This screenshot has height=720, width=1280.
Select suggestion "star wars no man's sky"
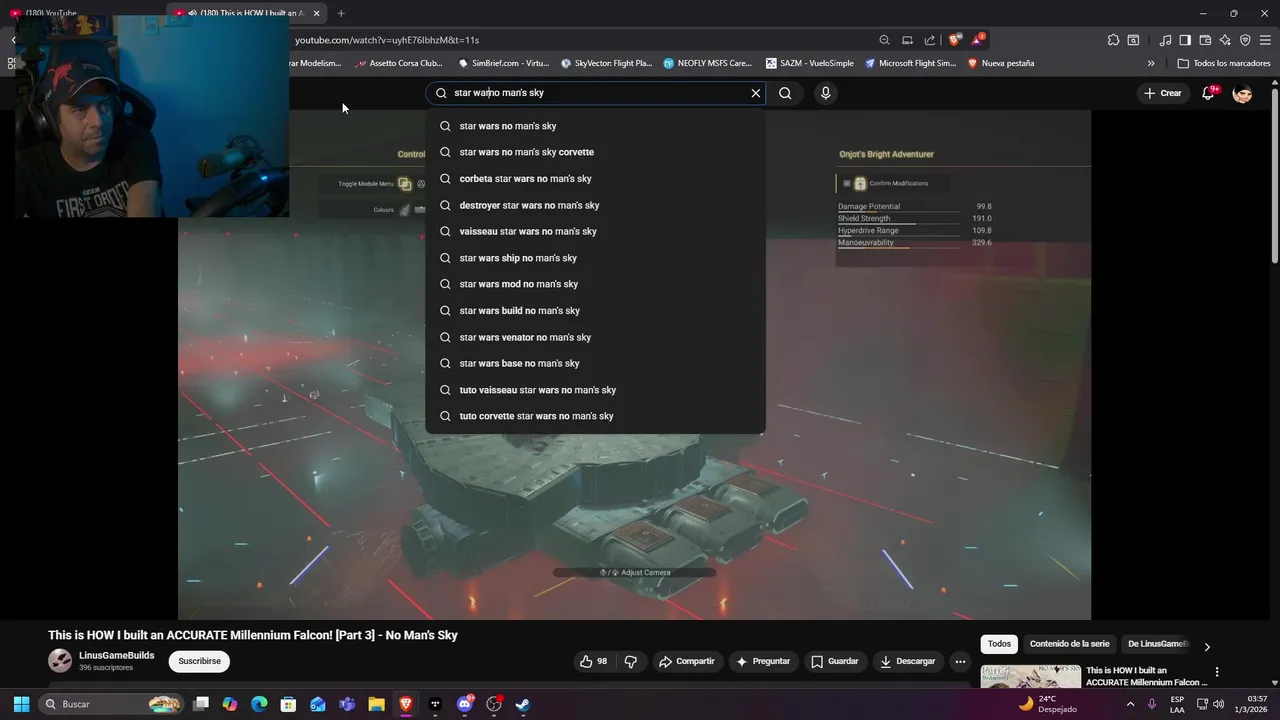click(x=595, y=126)
